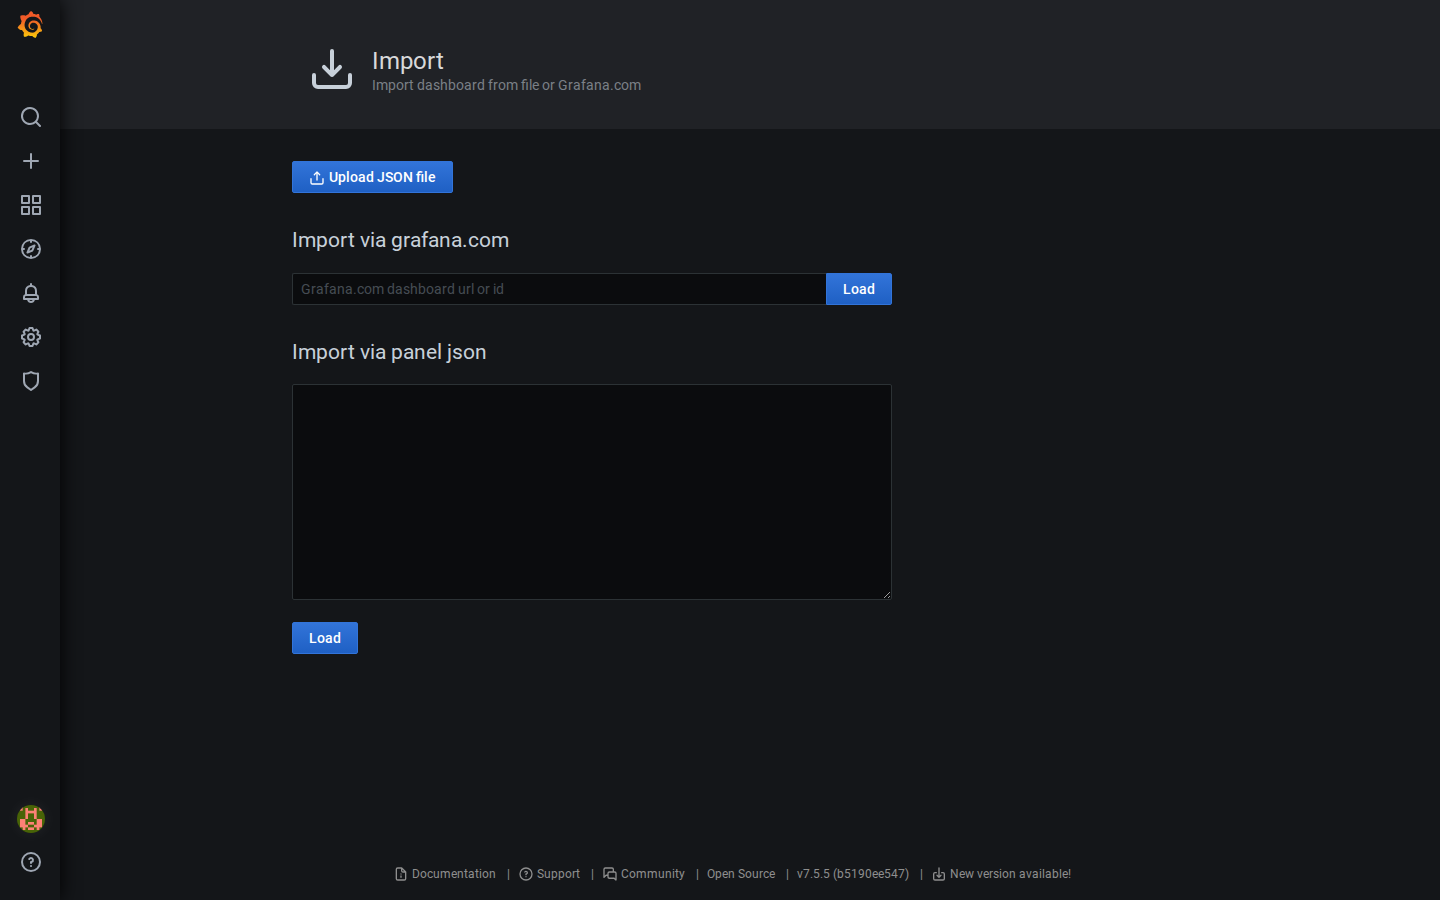Click Load next to the grafana.com field
This screenshot has width=1440, height=900.
tap(859, 289)
